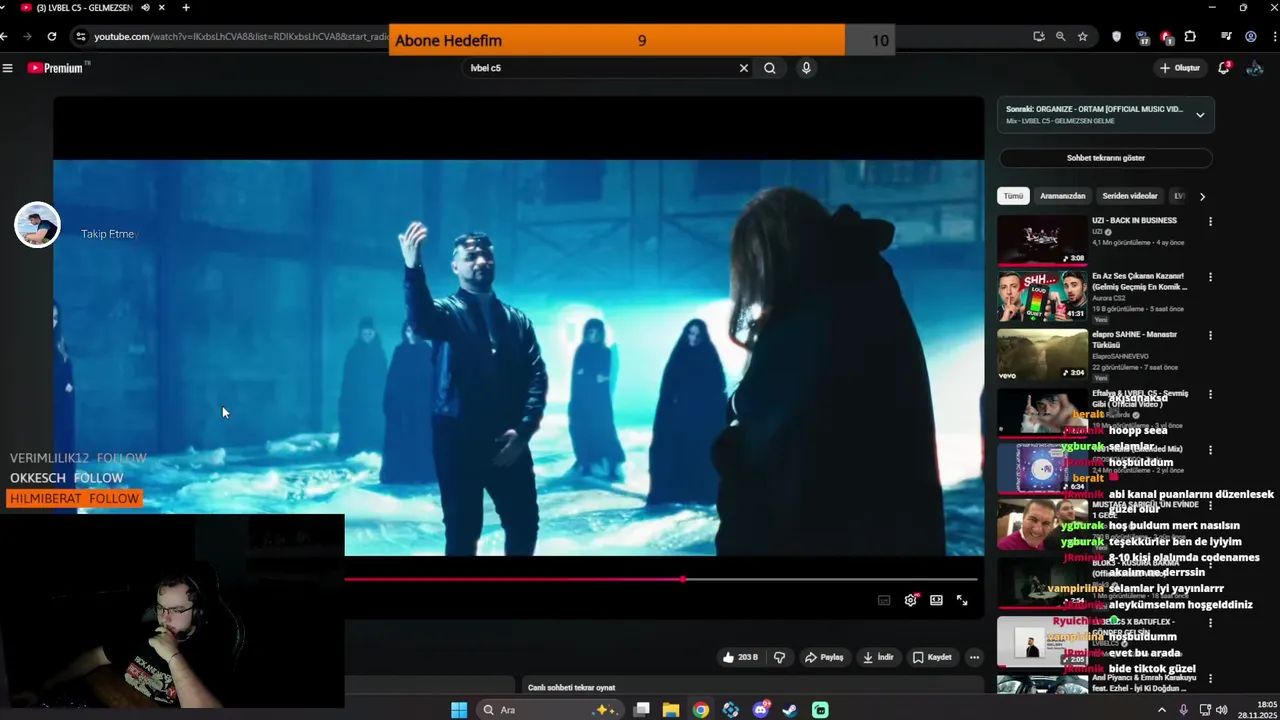Viewport: 1280px width, 720px height.
Task: Open options for En Az Ses Çıkaran Kazanır
Action: click(1210, 278)
